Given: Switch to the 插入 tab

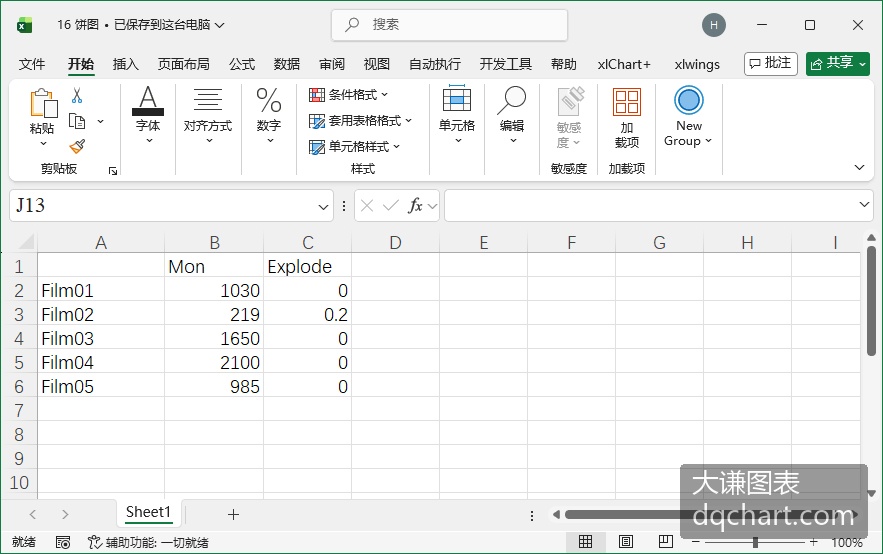Looking at the screenshot, I should tap(125, 64).
